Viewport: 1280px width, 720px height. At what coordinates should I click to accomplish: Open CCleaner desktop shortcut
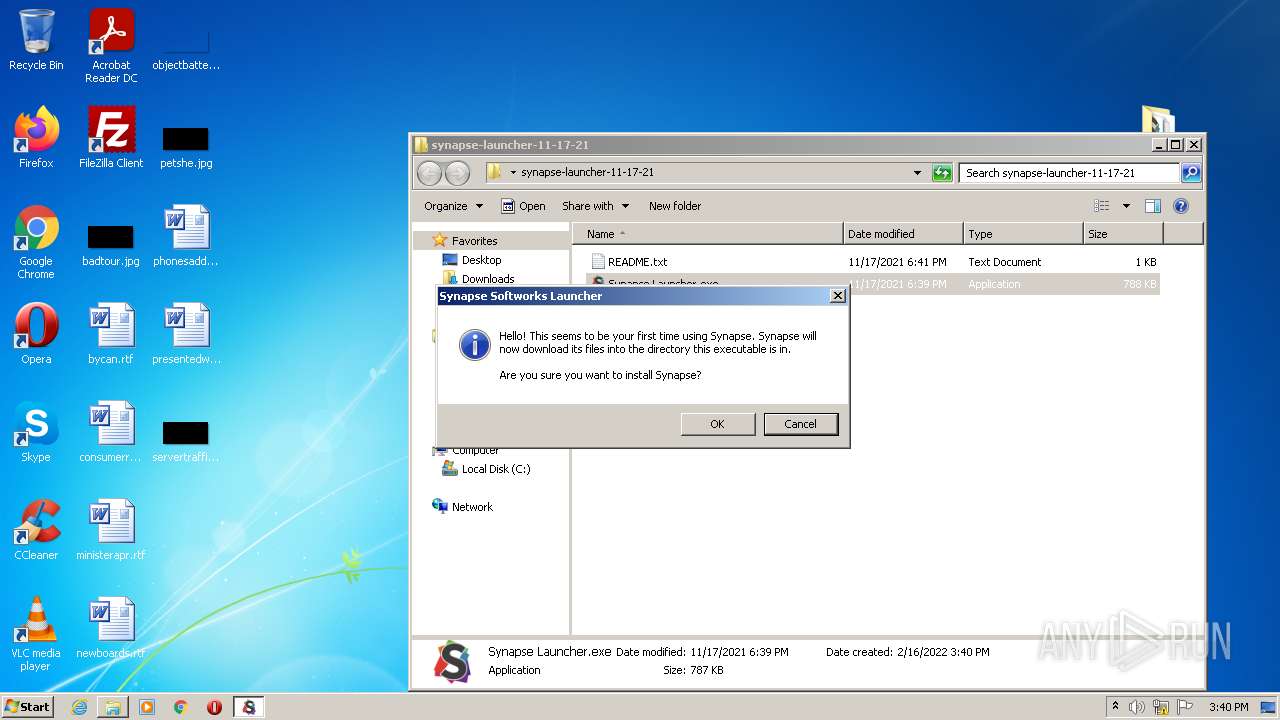[x=36, y=530]
